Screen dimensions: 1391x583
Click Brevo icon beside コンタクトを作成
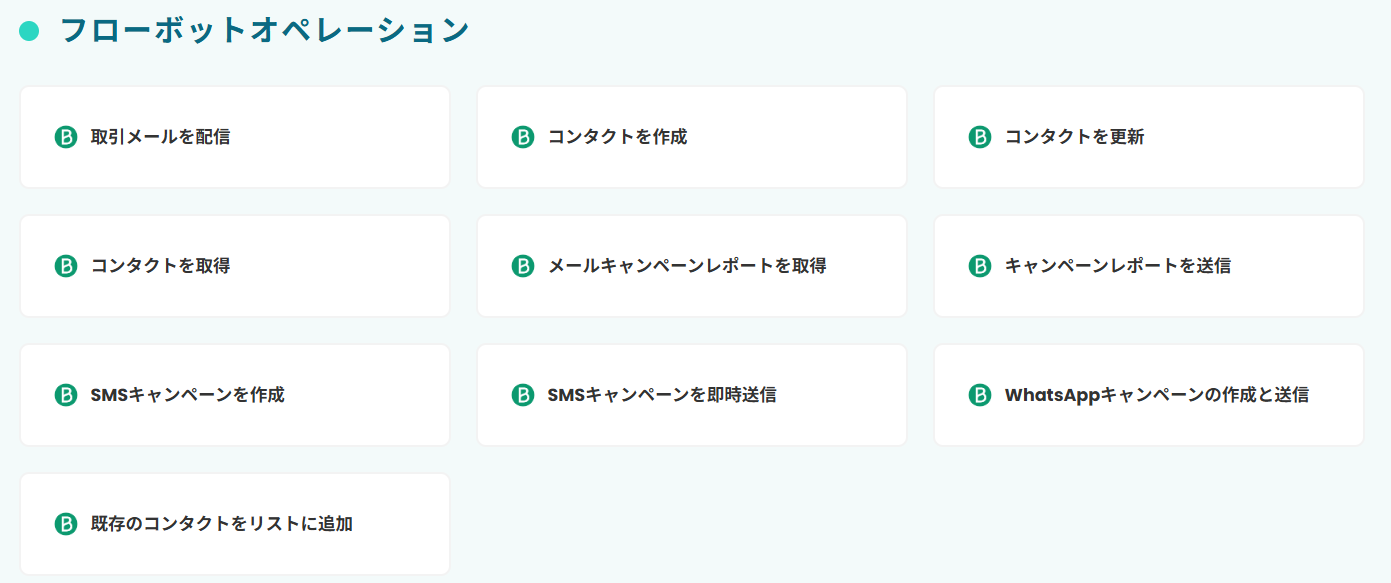point(523,137)
